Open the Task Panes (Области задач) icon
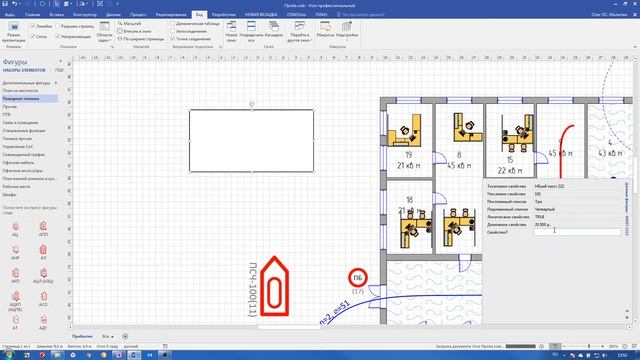 tap(104, 32)
